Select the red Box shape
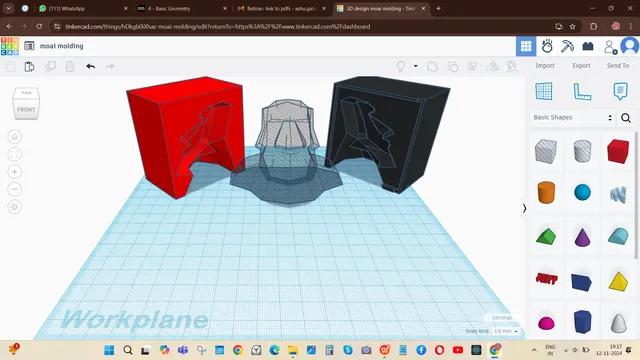 point(618,151)
